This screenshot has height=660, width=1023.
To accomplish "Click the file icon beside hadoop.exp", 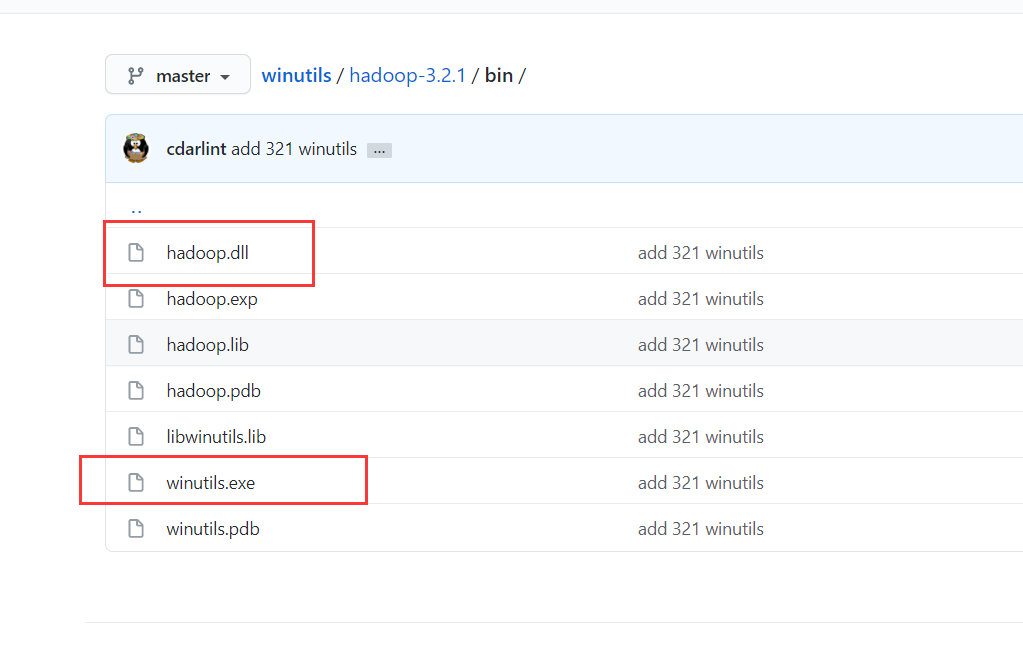I will [x=135, y=298].
